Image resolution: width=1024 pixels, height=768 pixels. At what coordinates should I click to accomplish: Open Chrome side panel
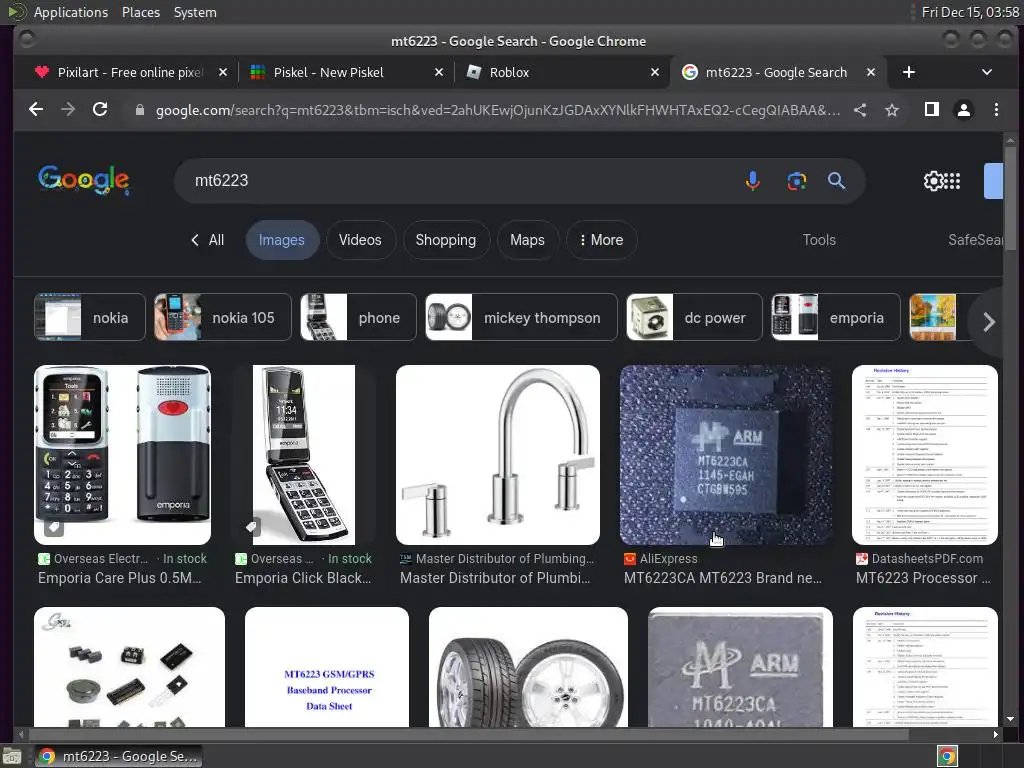932,110
